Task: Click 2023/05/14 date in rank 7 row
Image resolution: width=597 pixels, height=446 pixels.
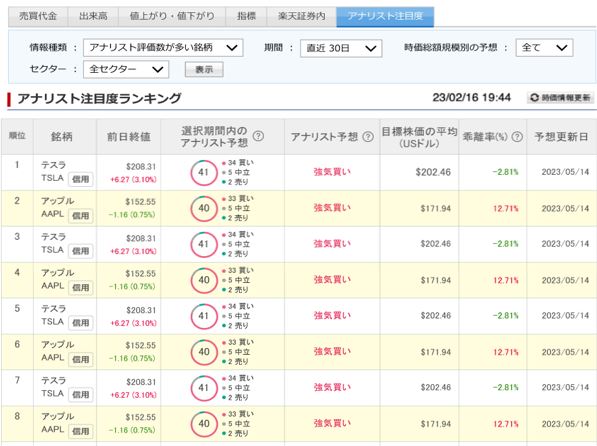Action: [565, 387]
